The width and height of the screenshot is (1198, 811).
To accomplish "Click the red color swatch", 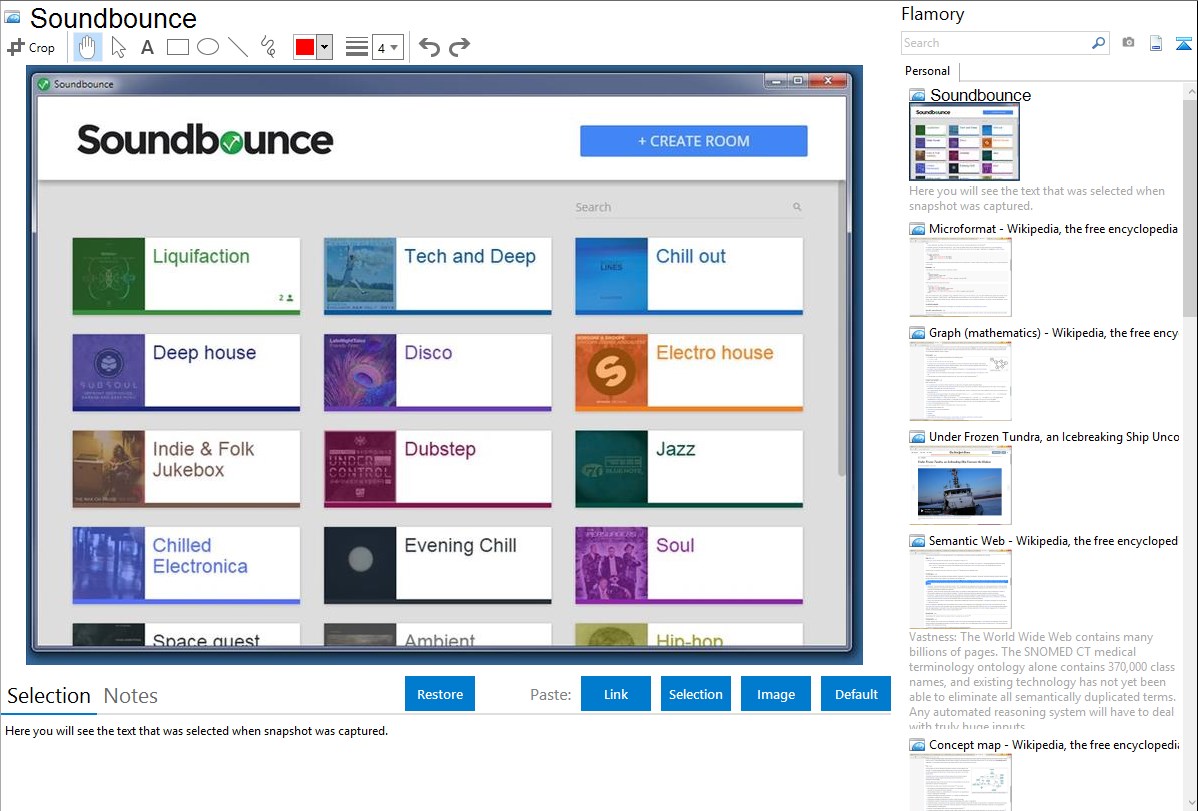I will point(304,47).
